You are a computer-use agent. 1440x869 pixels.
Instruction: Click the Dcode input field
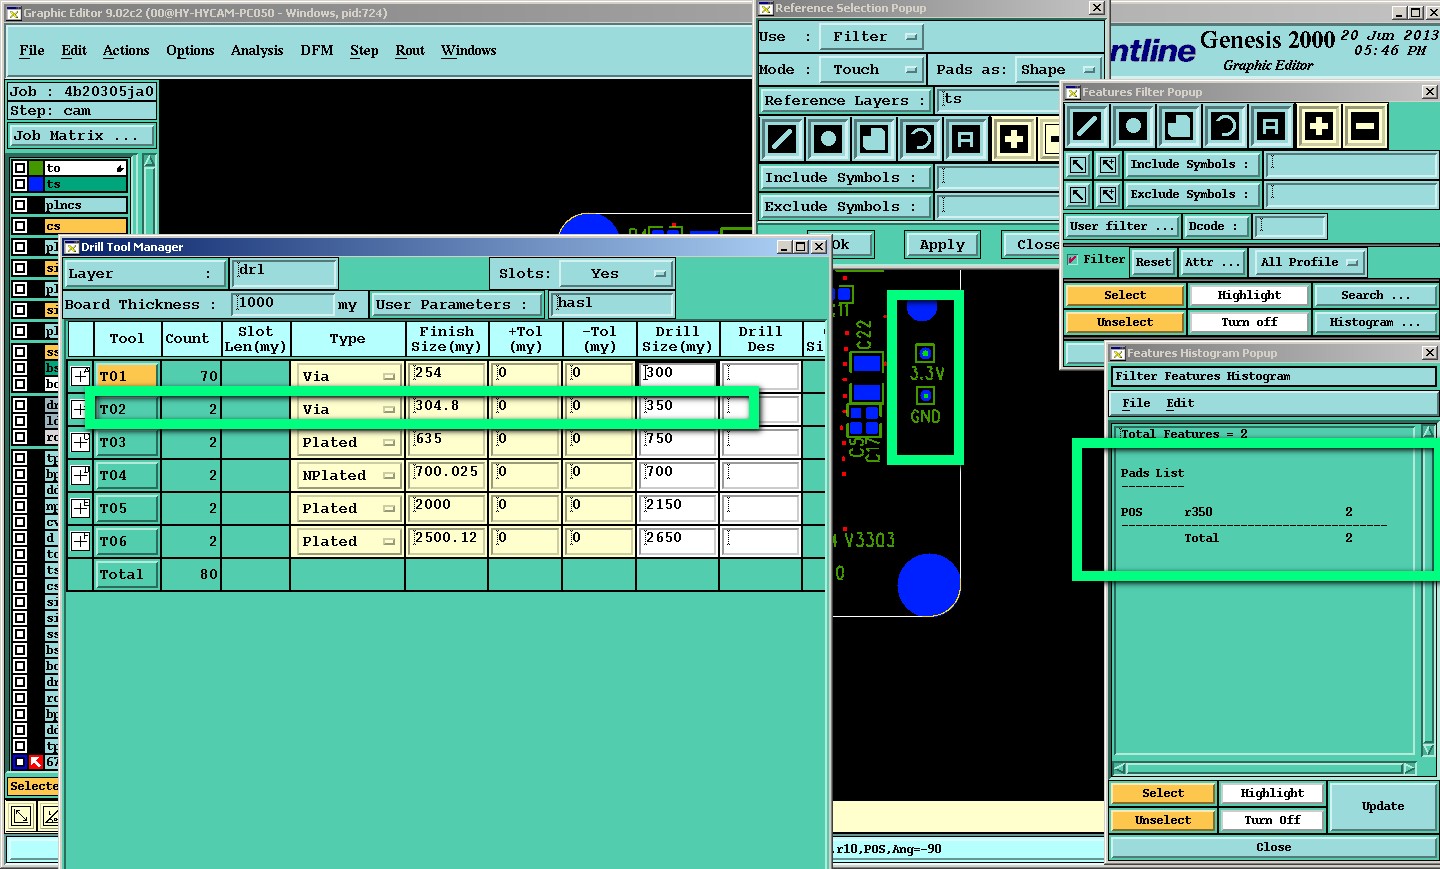click(1290, 226)
